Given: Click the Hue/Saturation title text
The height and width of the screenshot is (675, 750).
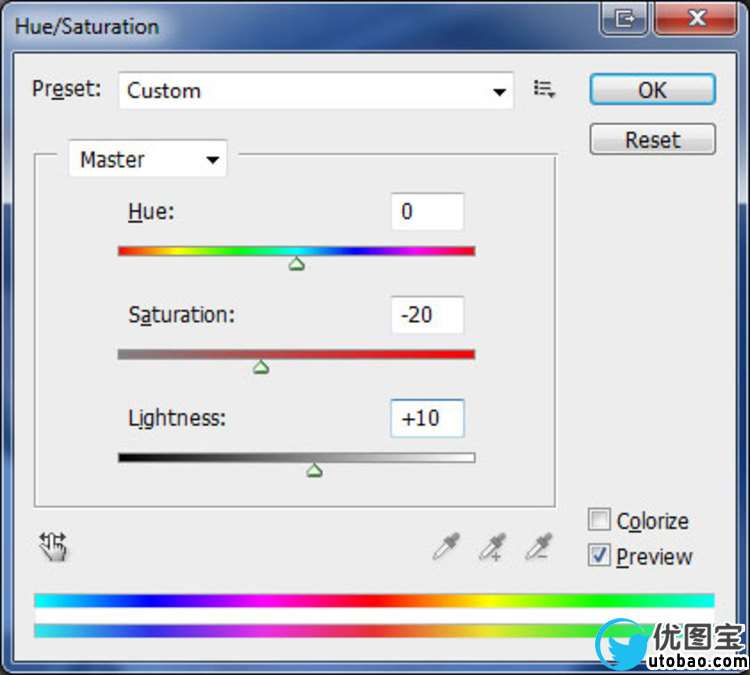Looking at the screenshot, I should (87, 26).
